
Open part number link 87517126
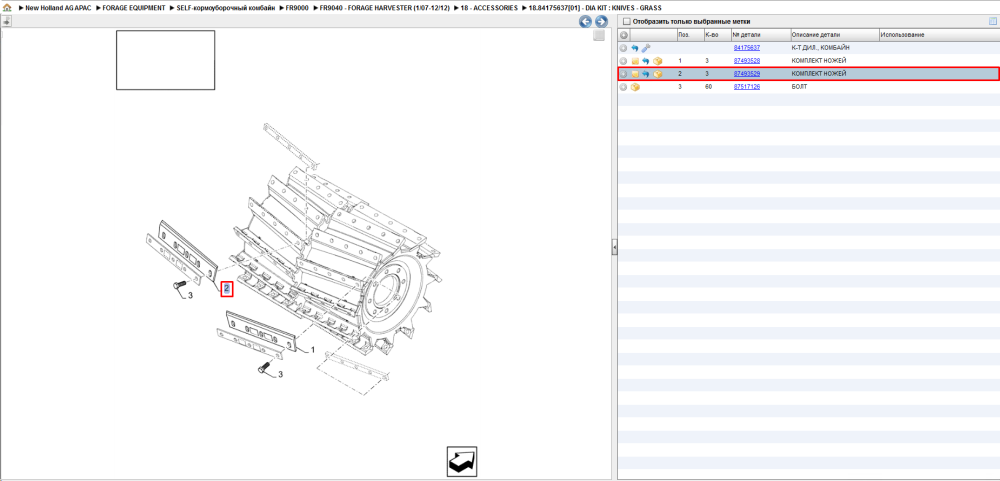(x=746, y=87)
